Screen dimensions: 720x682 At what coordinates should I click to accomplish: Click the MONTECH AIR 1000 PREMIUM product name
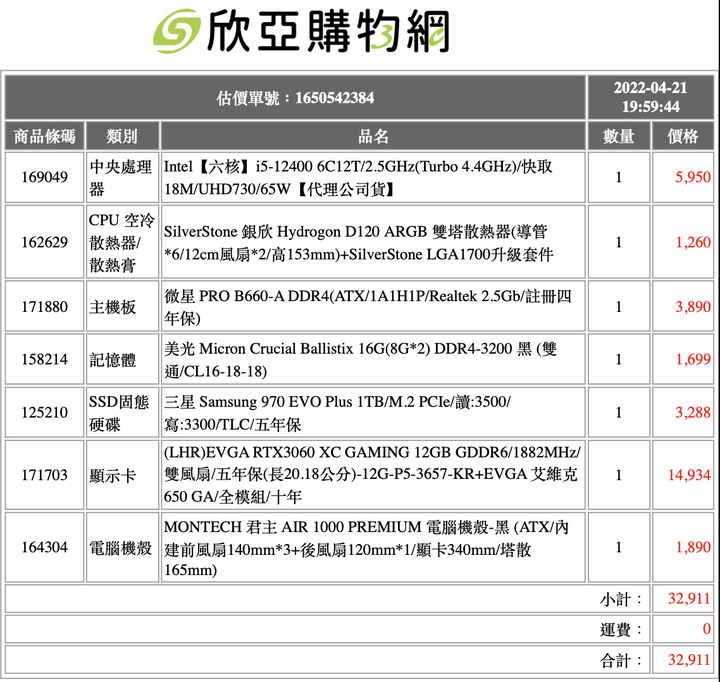(366, 548)
